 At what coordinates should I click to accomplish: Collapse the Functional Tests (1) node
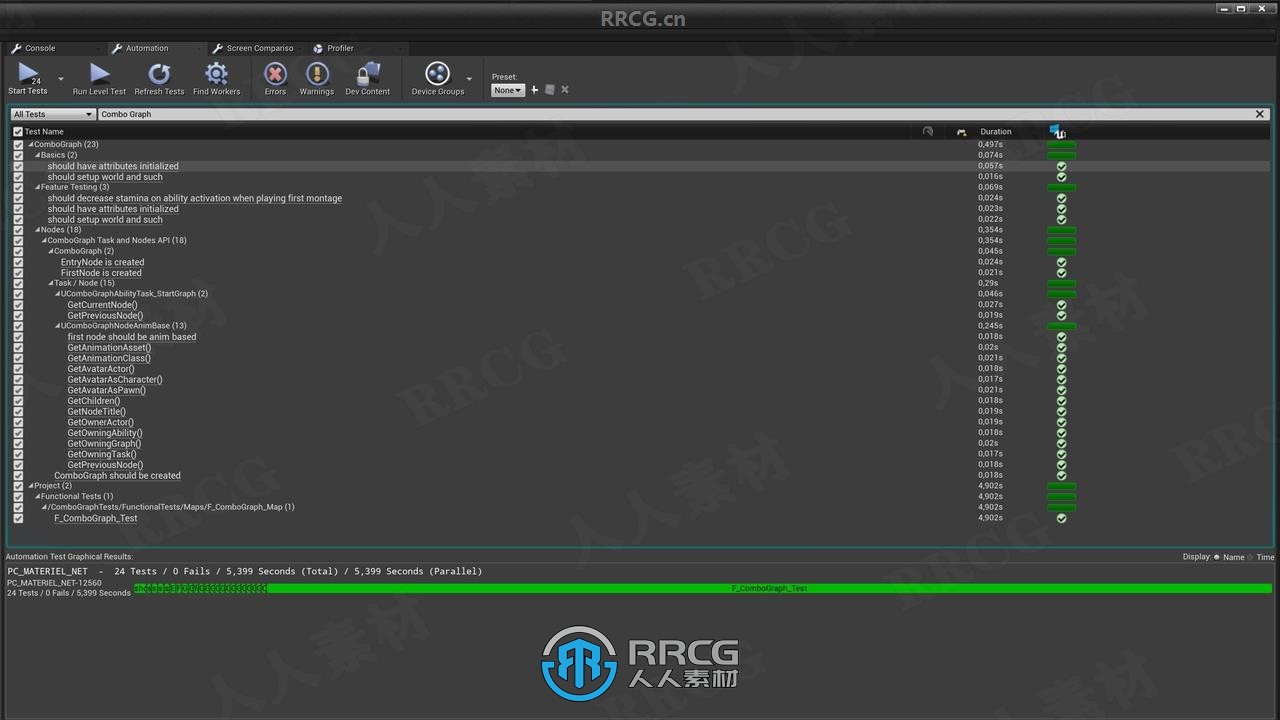pyautogui.click(x=38, y=496)
